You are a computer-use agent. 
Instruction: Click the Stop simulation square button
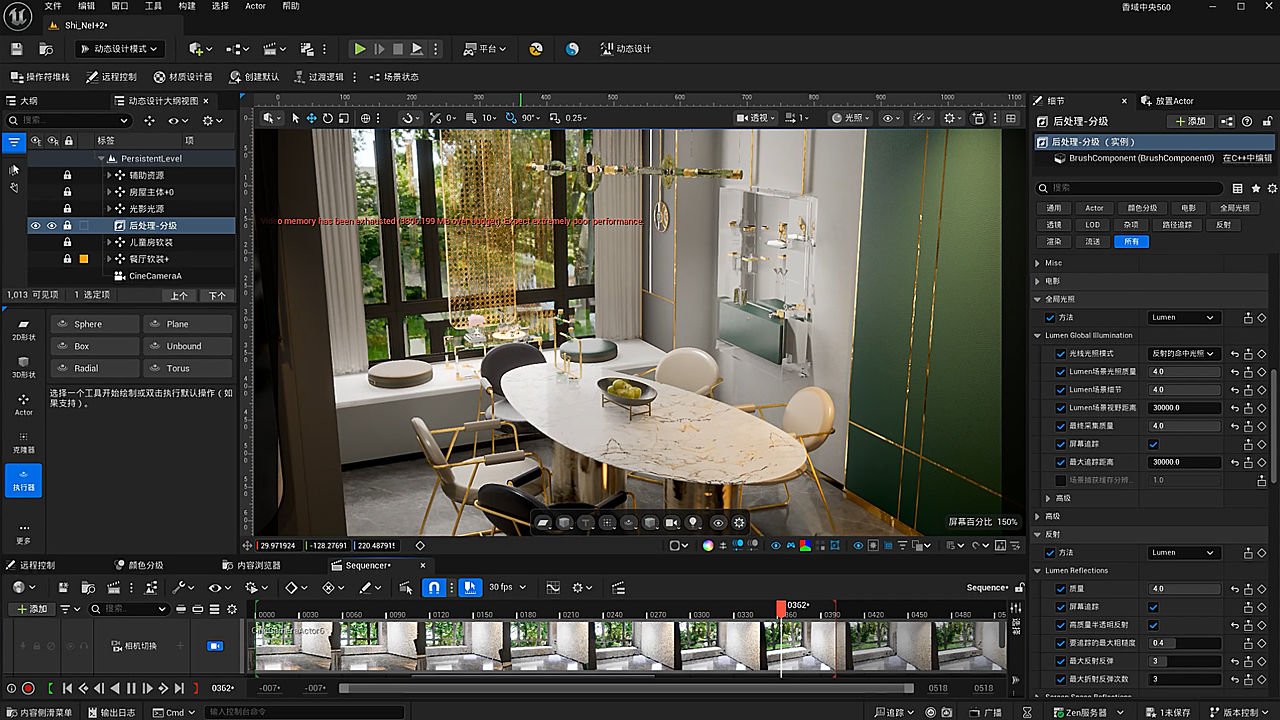(x=398, y=49)
